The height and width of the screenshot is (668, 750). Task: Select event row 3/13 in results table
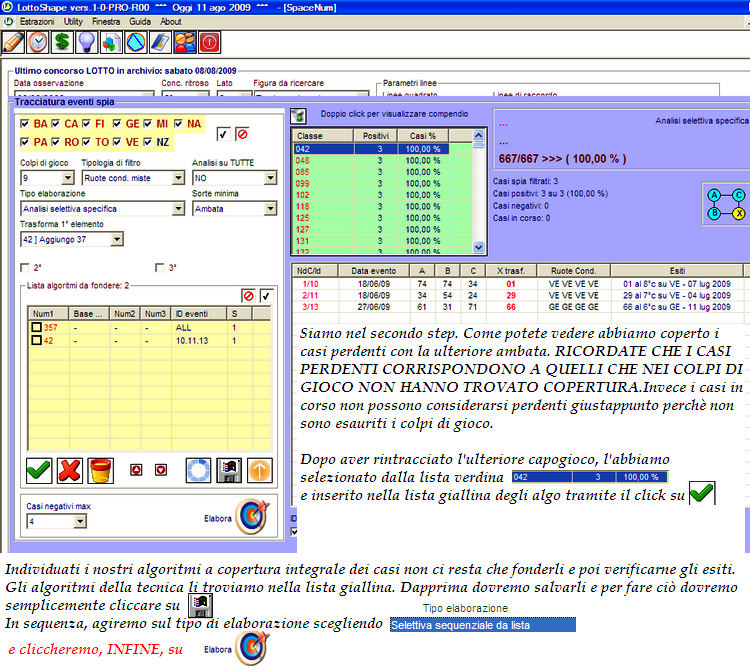point(518,307)
